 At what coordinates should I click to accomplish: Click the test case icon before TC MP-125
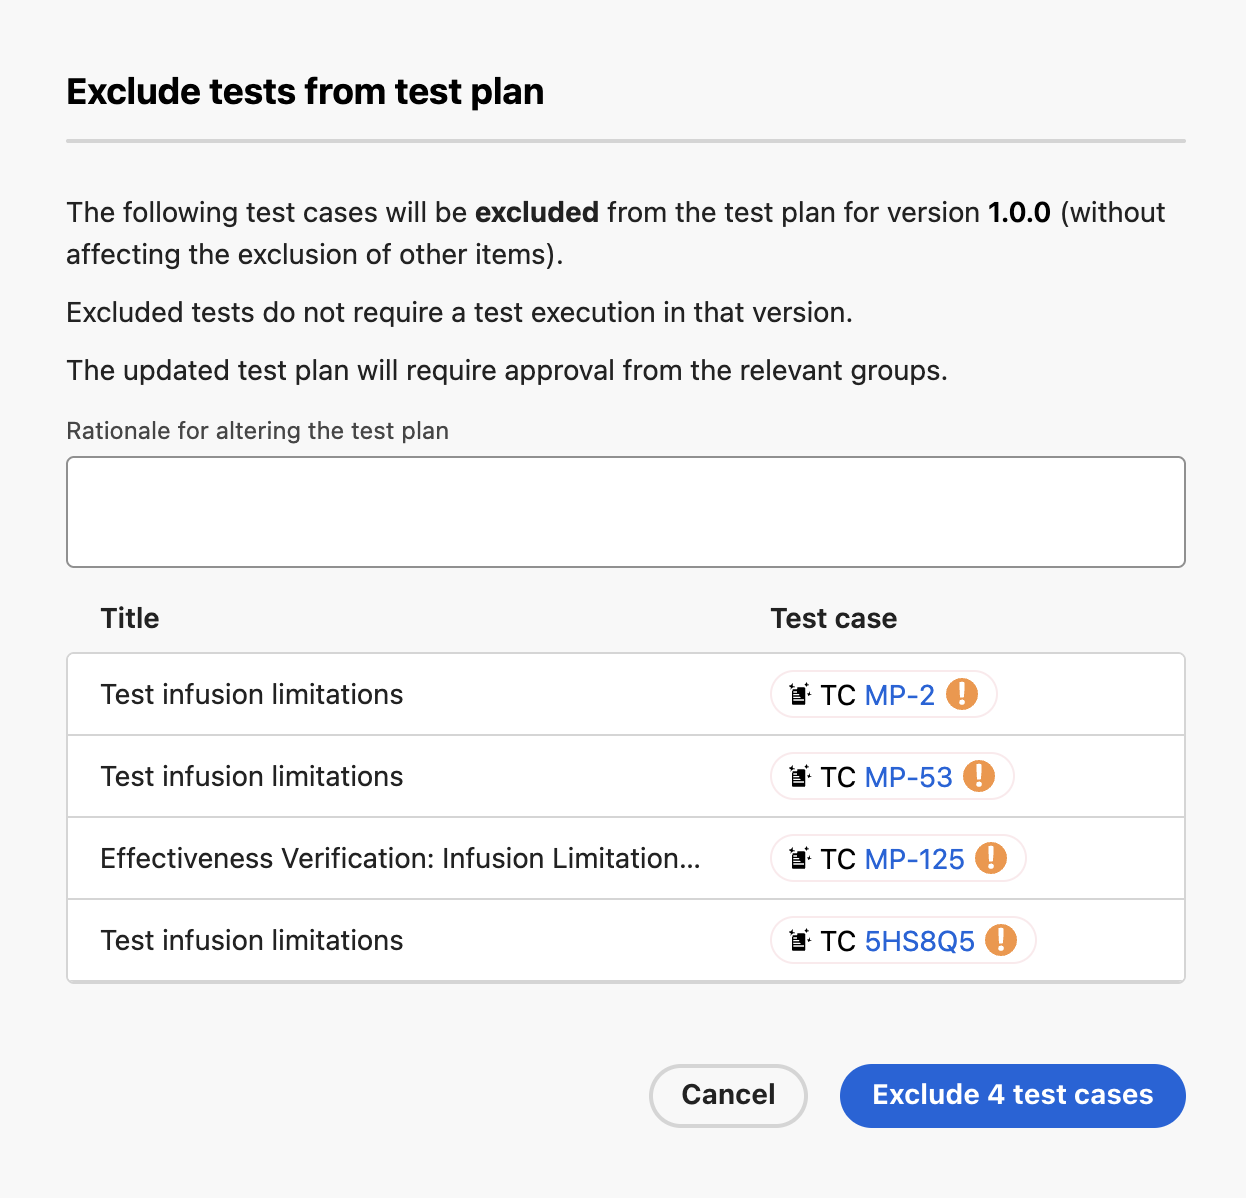799,858
